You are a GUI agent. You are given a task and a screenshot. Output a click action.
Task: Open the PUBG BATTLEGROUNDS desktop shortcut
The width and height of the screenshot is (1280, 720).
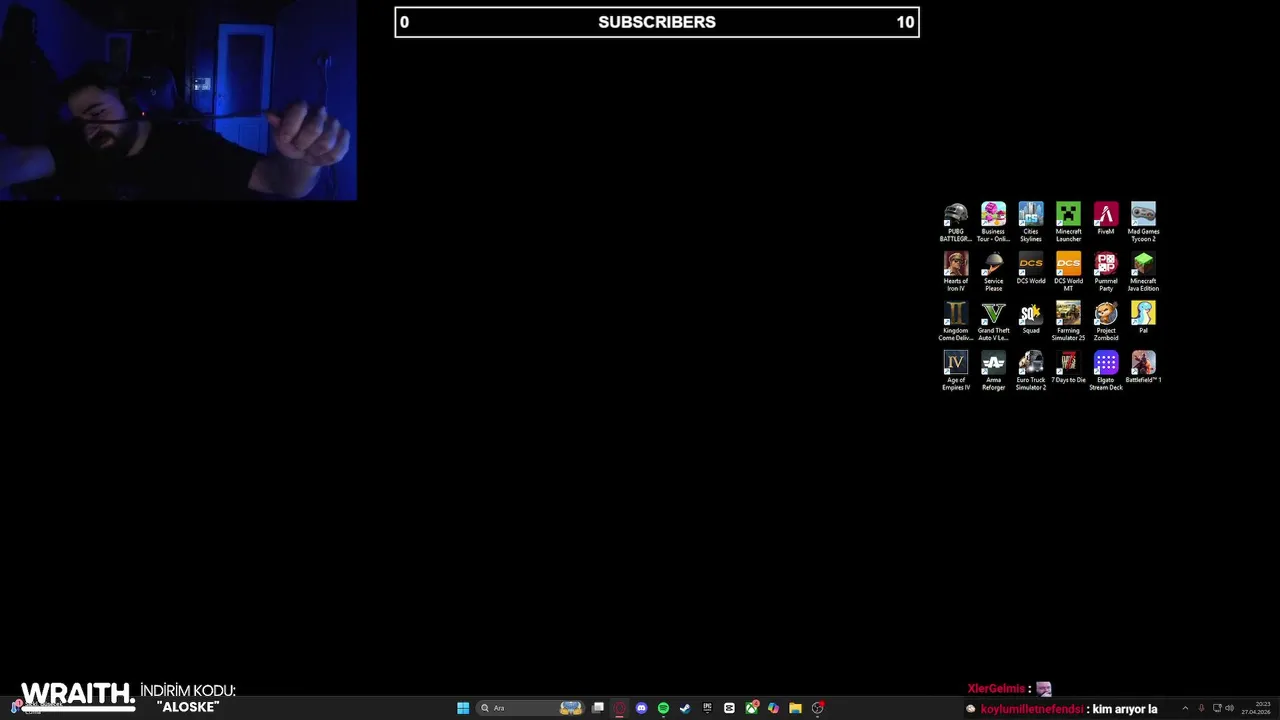[x=956, y=222]
